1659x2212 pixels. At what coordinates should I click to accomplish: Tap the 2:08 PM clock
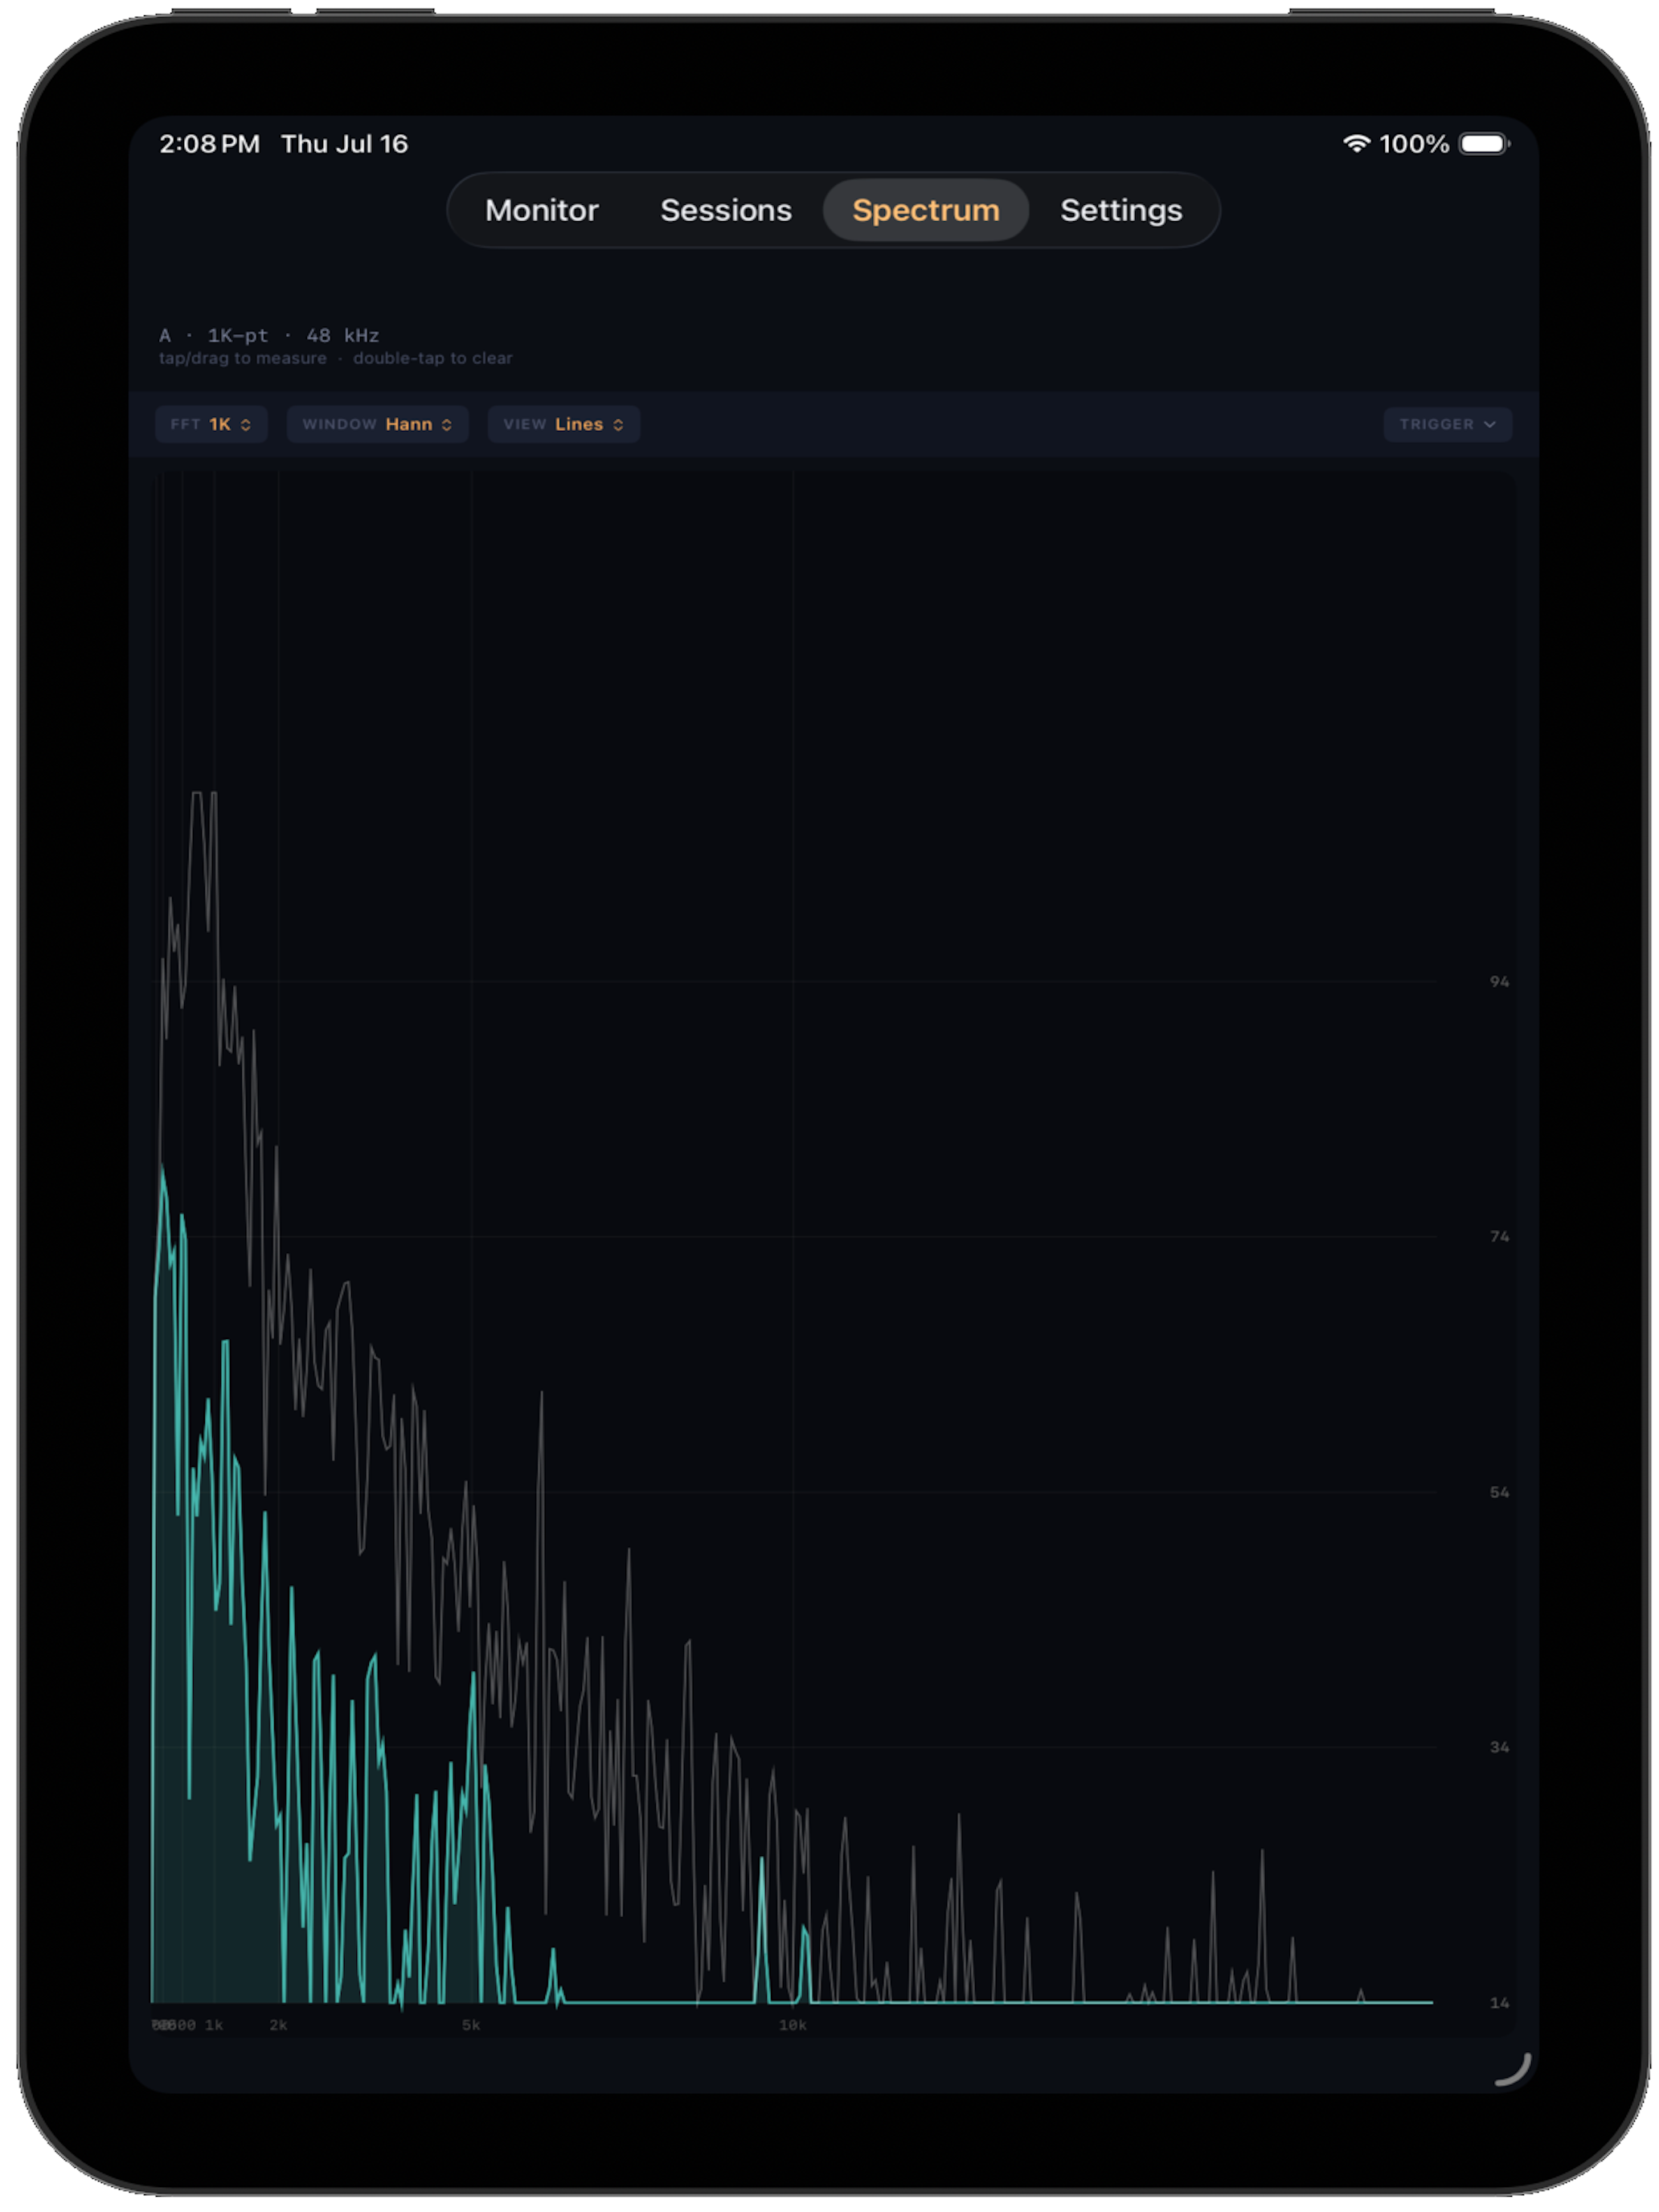point(209,144)
